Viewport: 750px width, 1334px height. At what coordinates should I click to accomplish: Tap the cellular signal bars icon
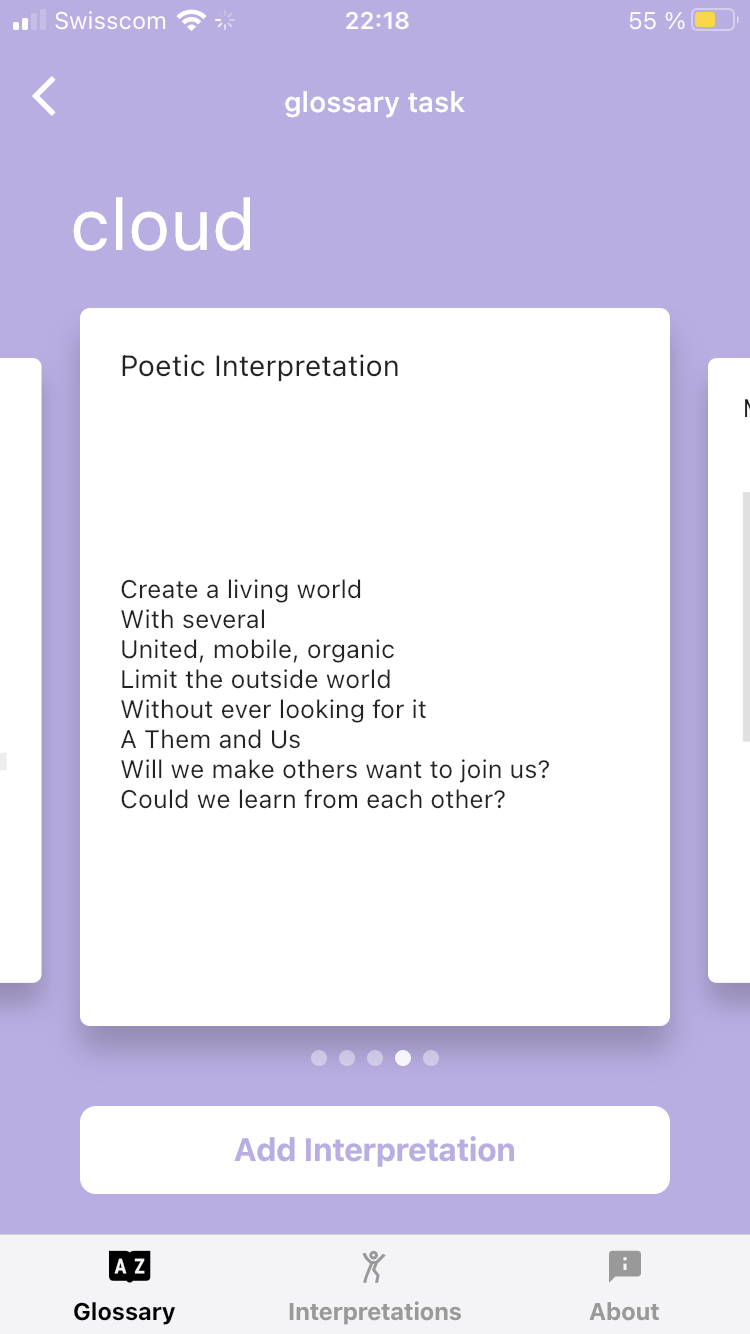click(x=29, y=20)
